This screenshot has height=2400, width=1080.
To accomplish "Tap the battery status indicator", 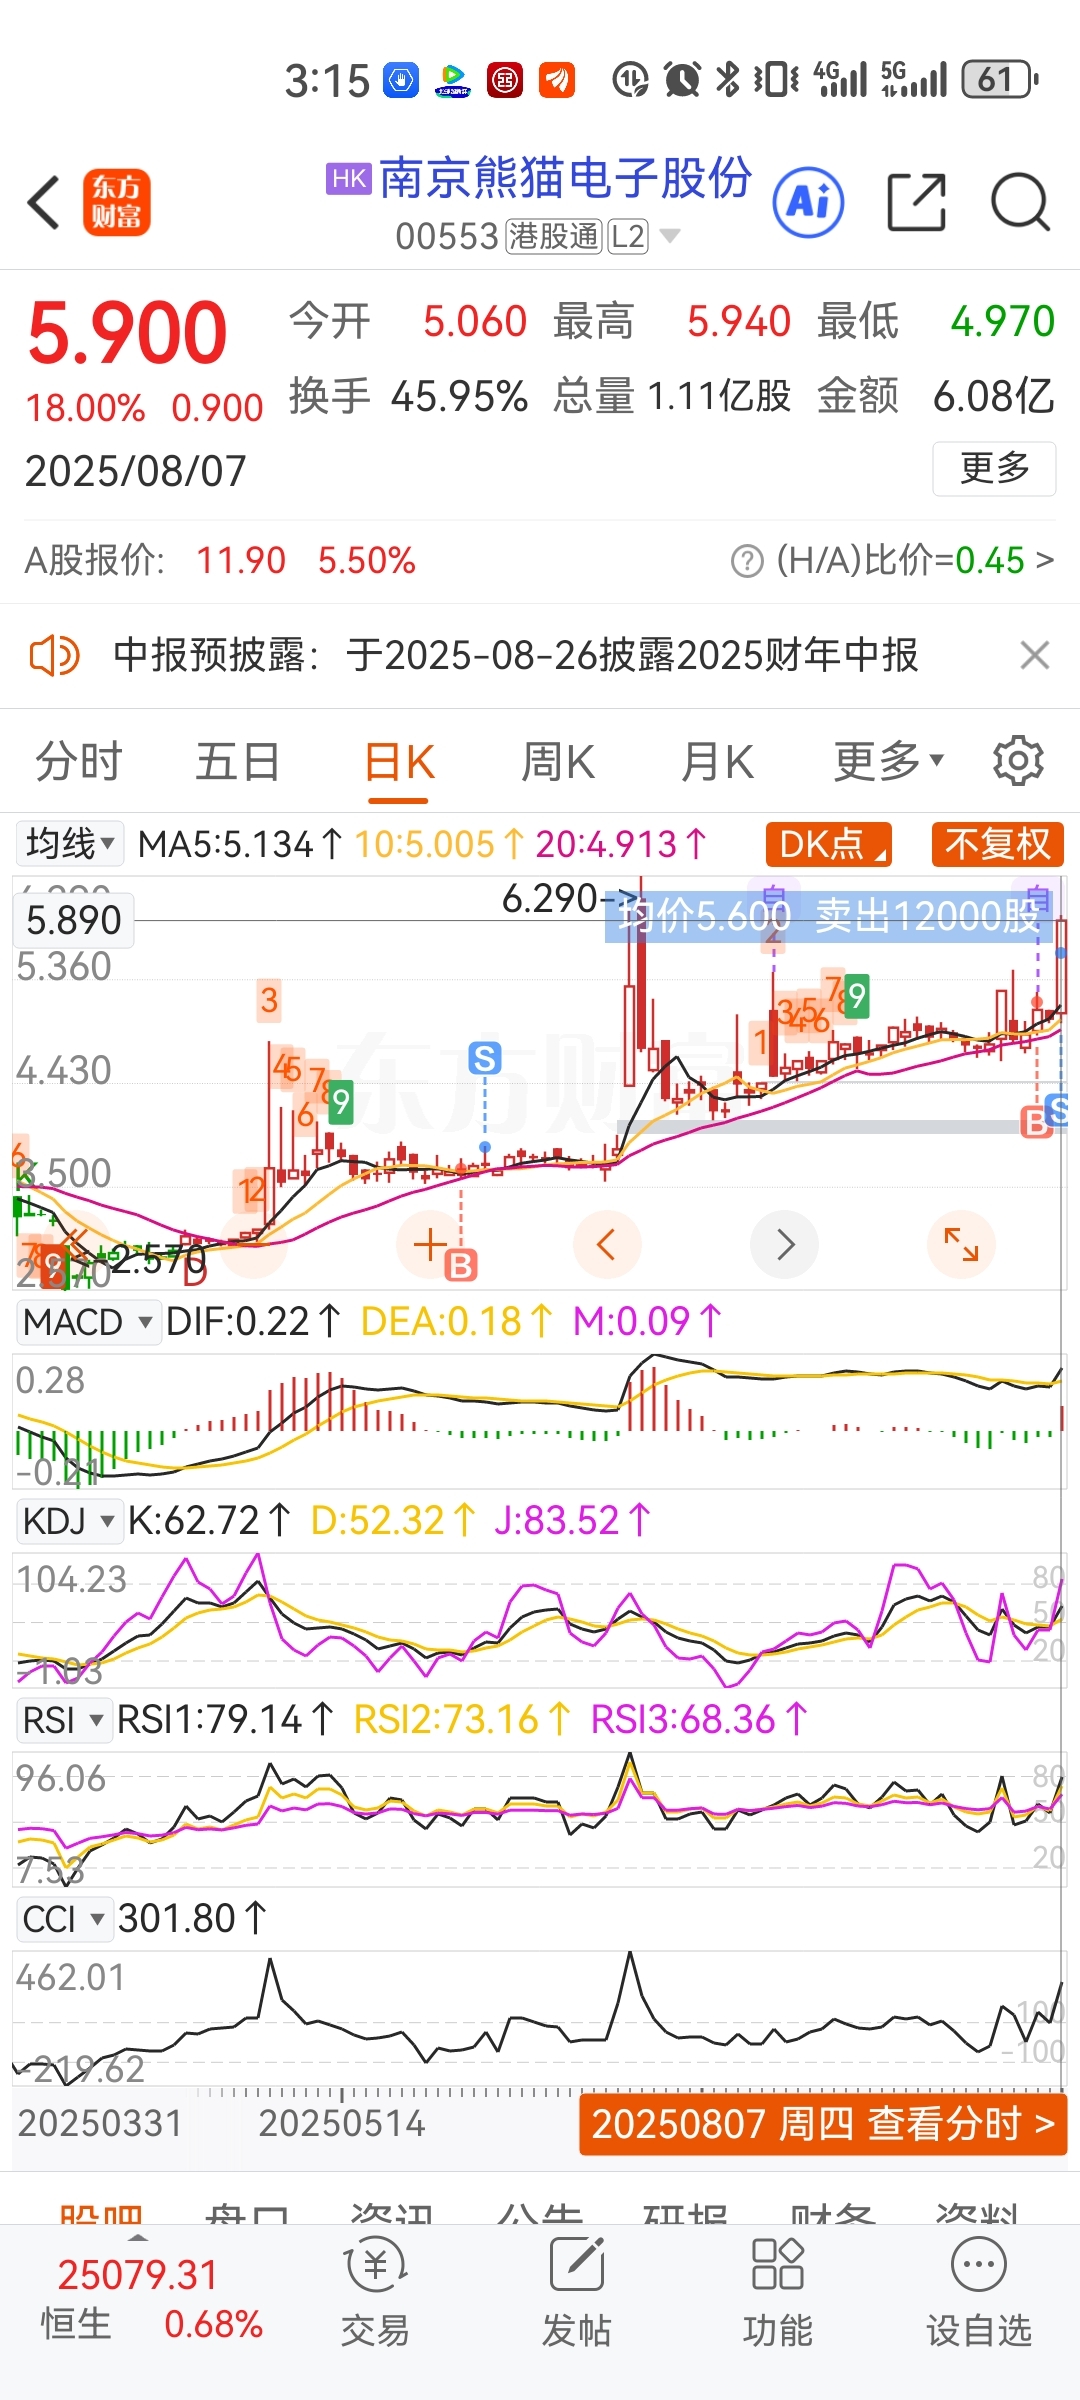I will coord(1000,79).
